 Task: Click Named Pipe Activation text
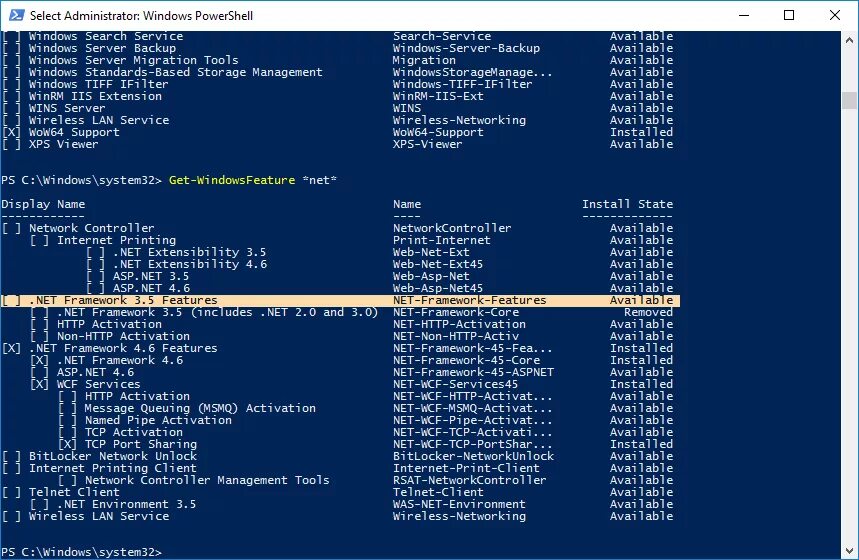[158, 420]
